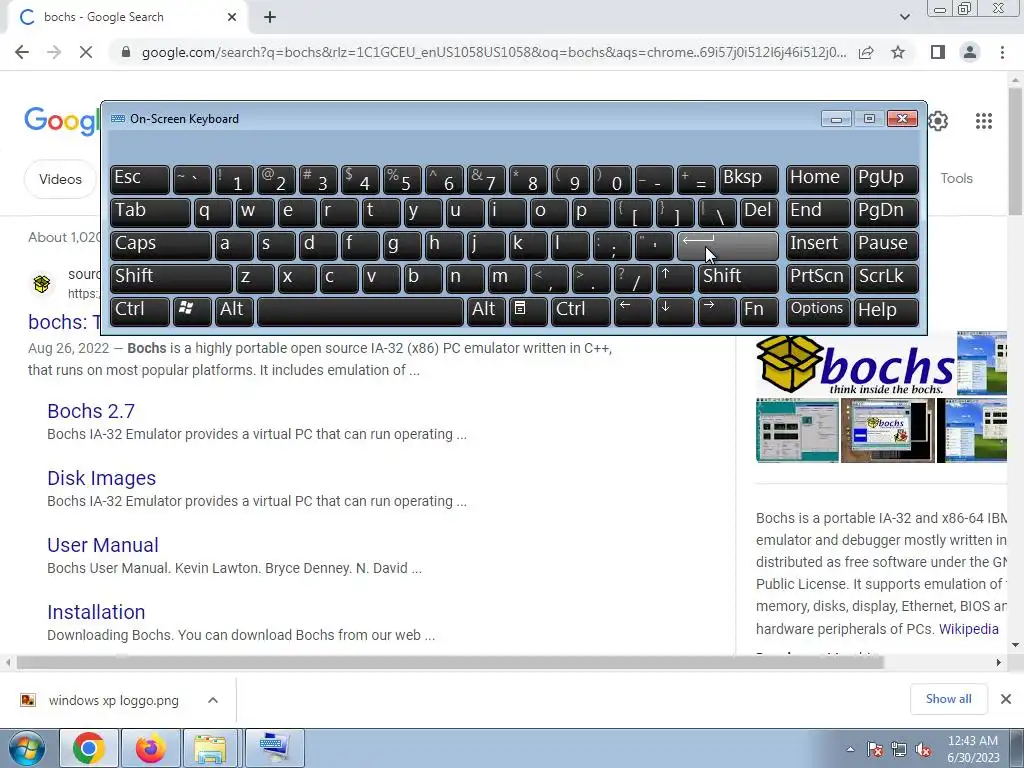1024x768 pixels.
Task: Click the Home key on the keyboard
Action: coord(818,180)
